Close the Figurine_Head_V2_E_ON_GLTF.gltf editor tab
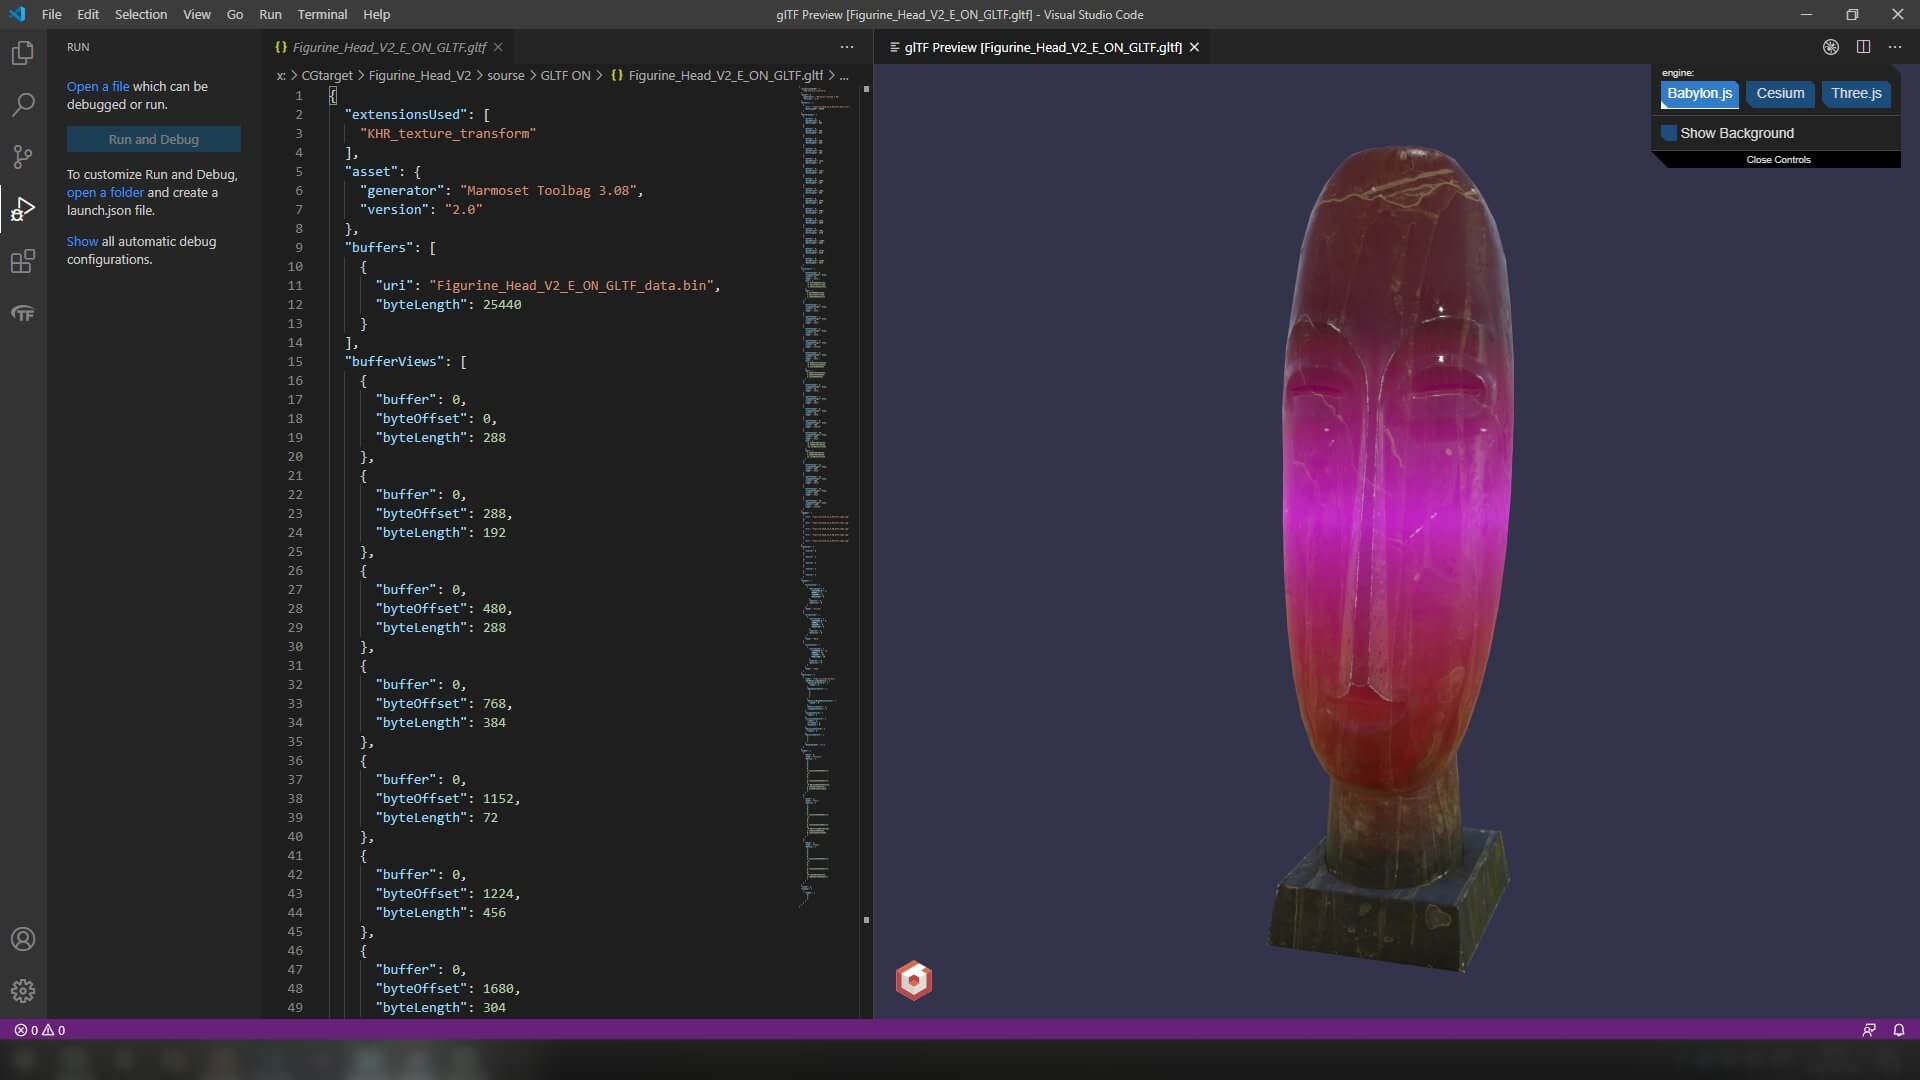Viewport: 1920px width, 1080px height. point(498,47)
